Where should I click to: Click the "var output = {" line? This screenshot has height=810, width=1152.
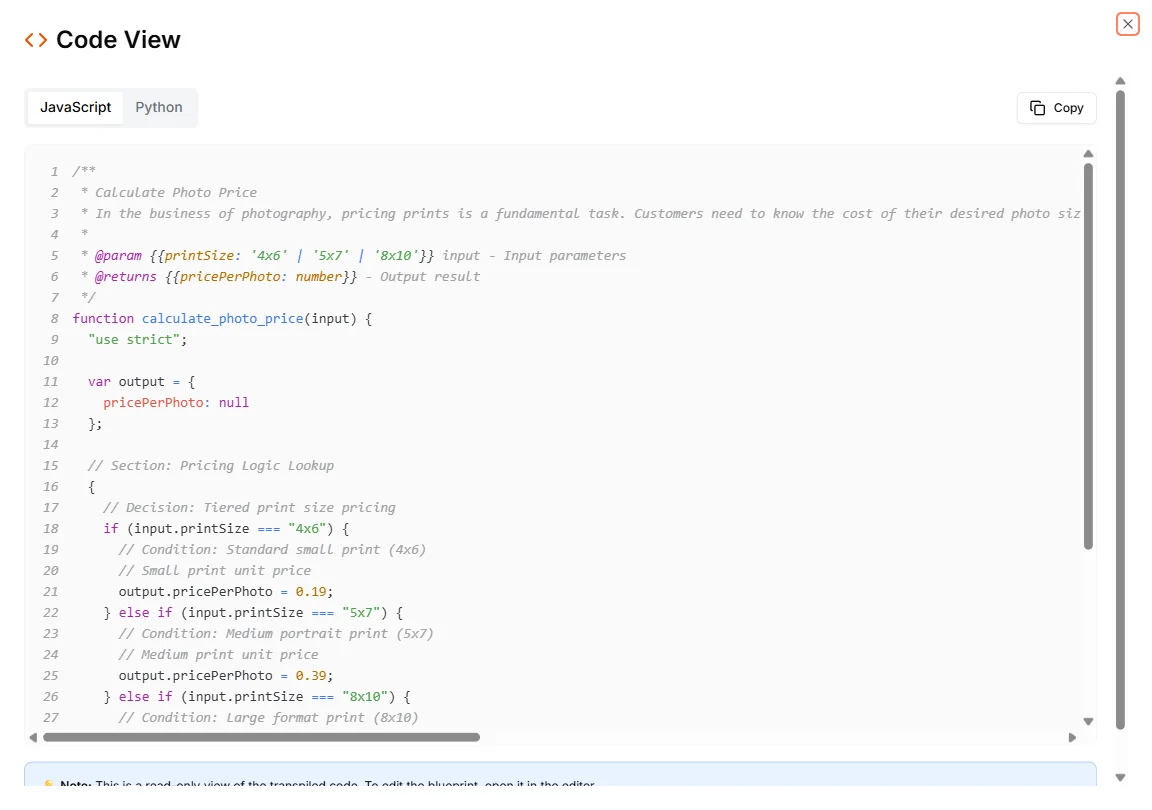click(x=141, y=381)
